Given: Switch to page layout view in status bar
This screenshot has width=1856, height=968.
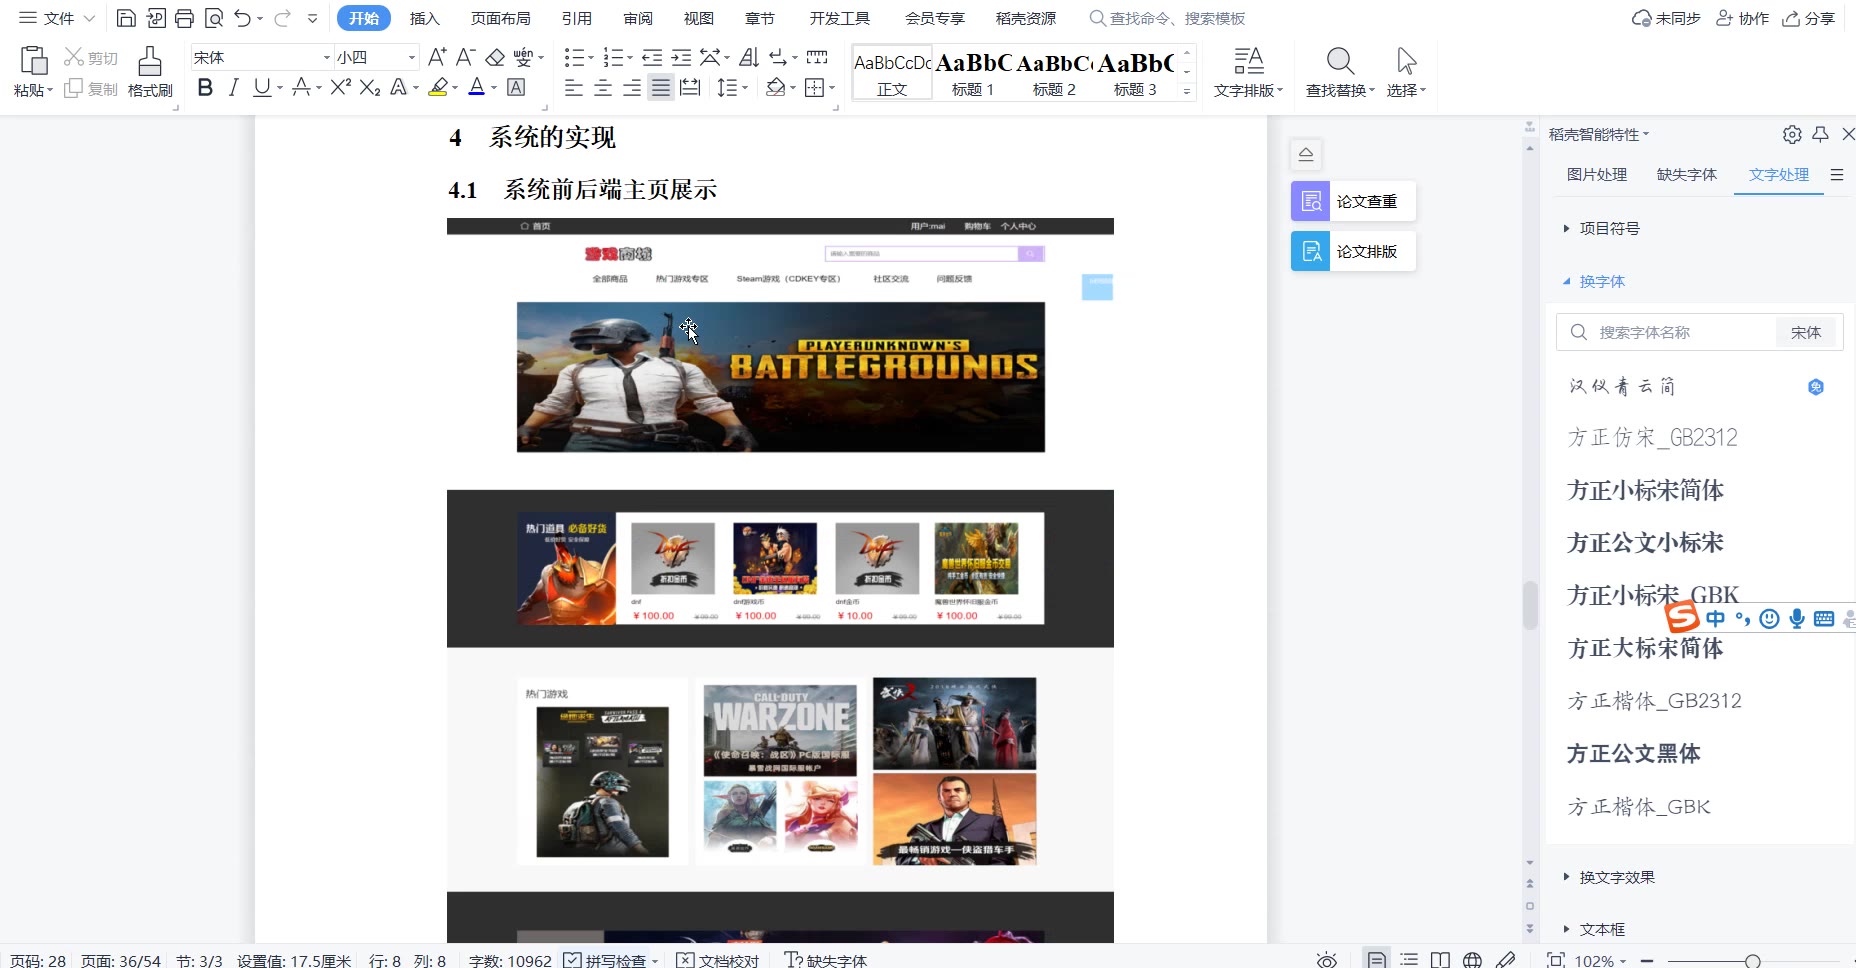Looking at the screenshot, I should (1377, 960).
